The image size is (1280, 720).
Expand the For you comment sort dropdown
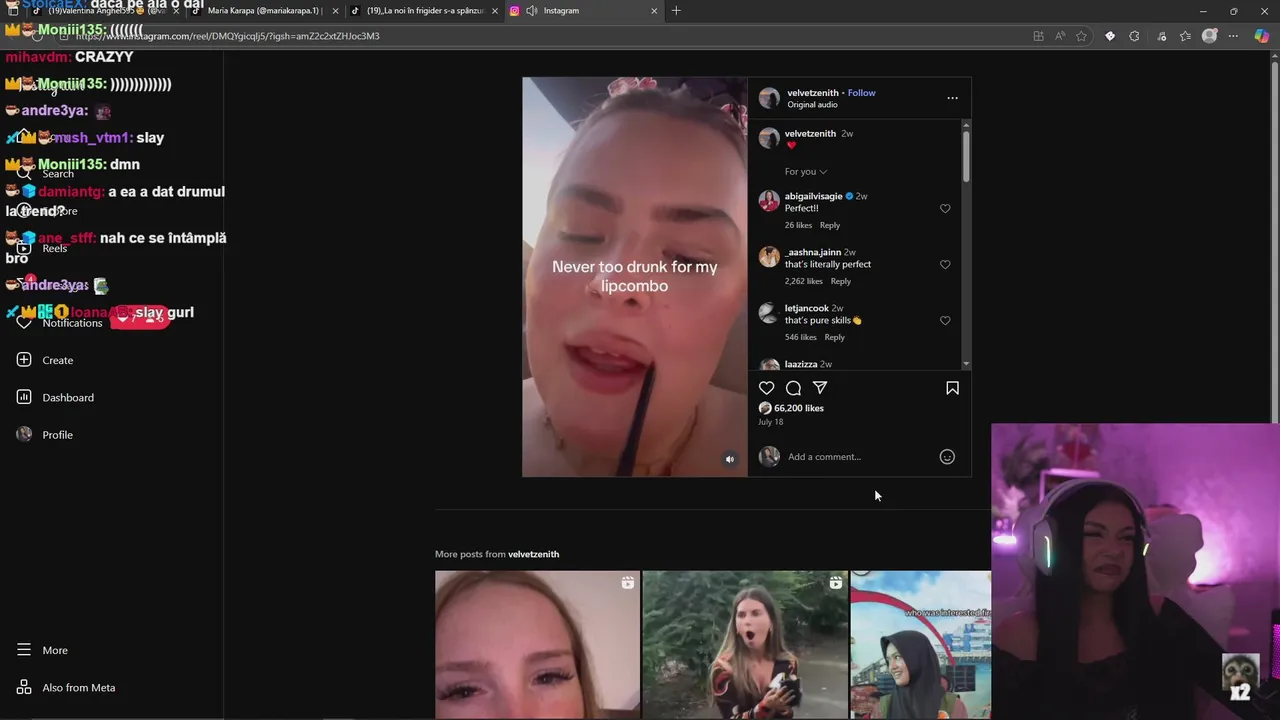pos(806,172)
